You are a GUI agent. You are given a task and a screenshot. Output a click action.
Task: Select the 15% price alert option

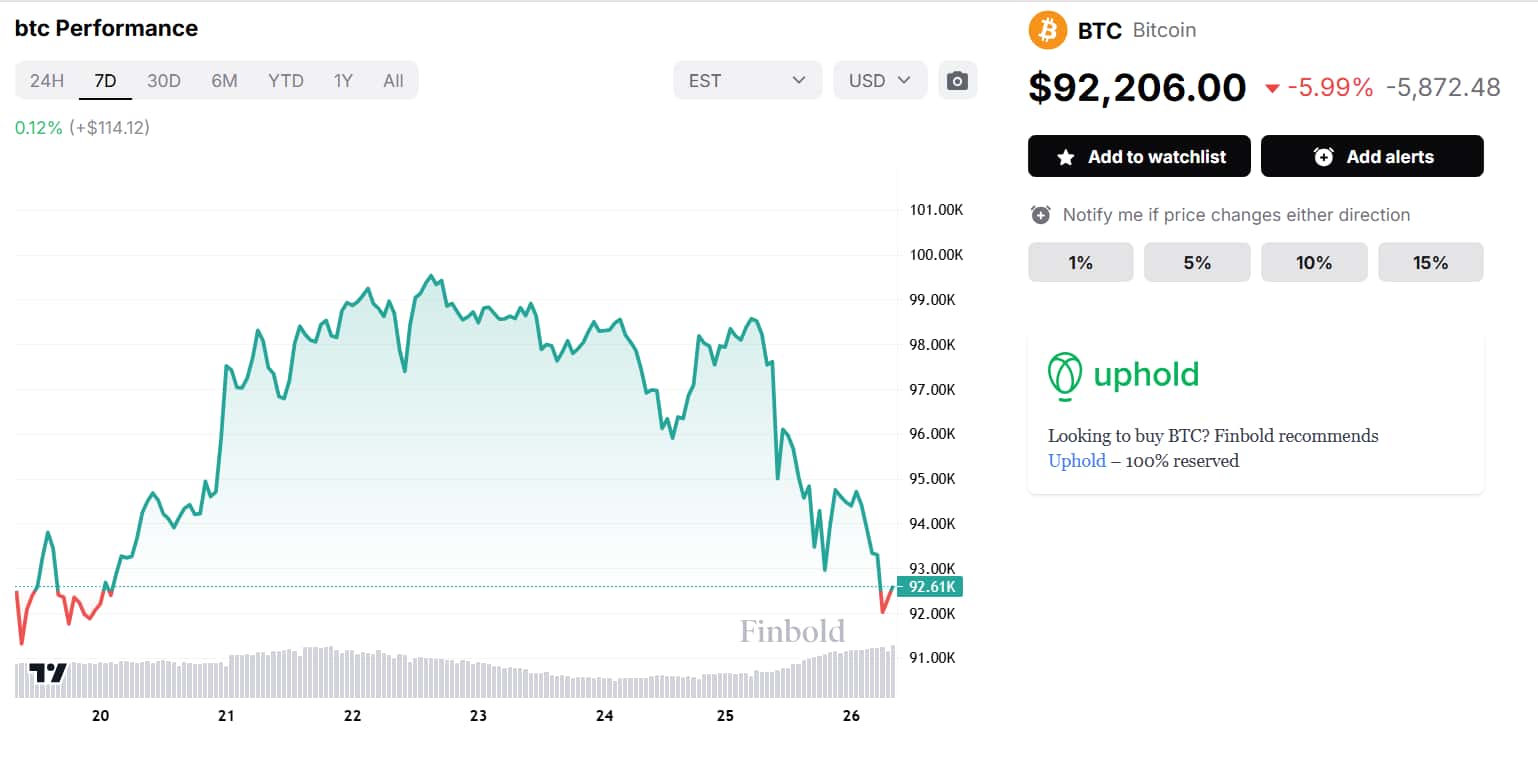click(x=1430, y=263)
